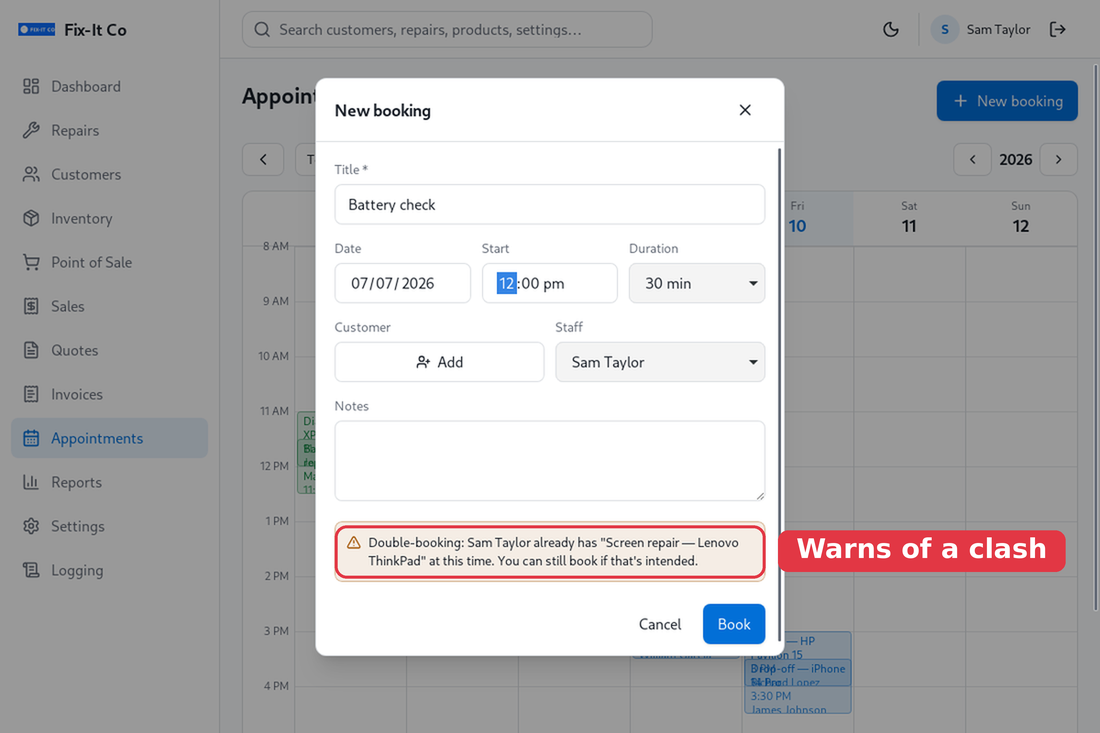Viewport: 1100px width, 733px height.
Task: Click the search box
Action: click(x=447, y=29)
